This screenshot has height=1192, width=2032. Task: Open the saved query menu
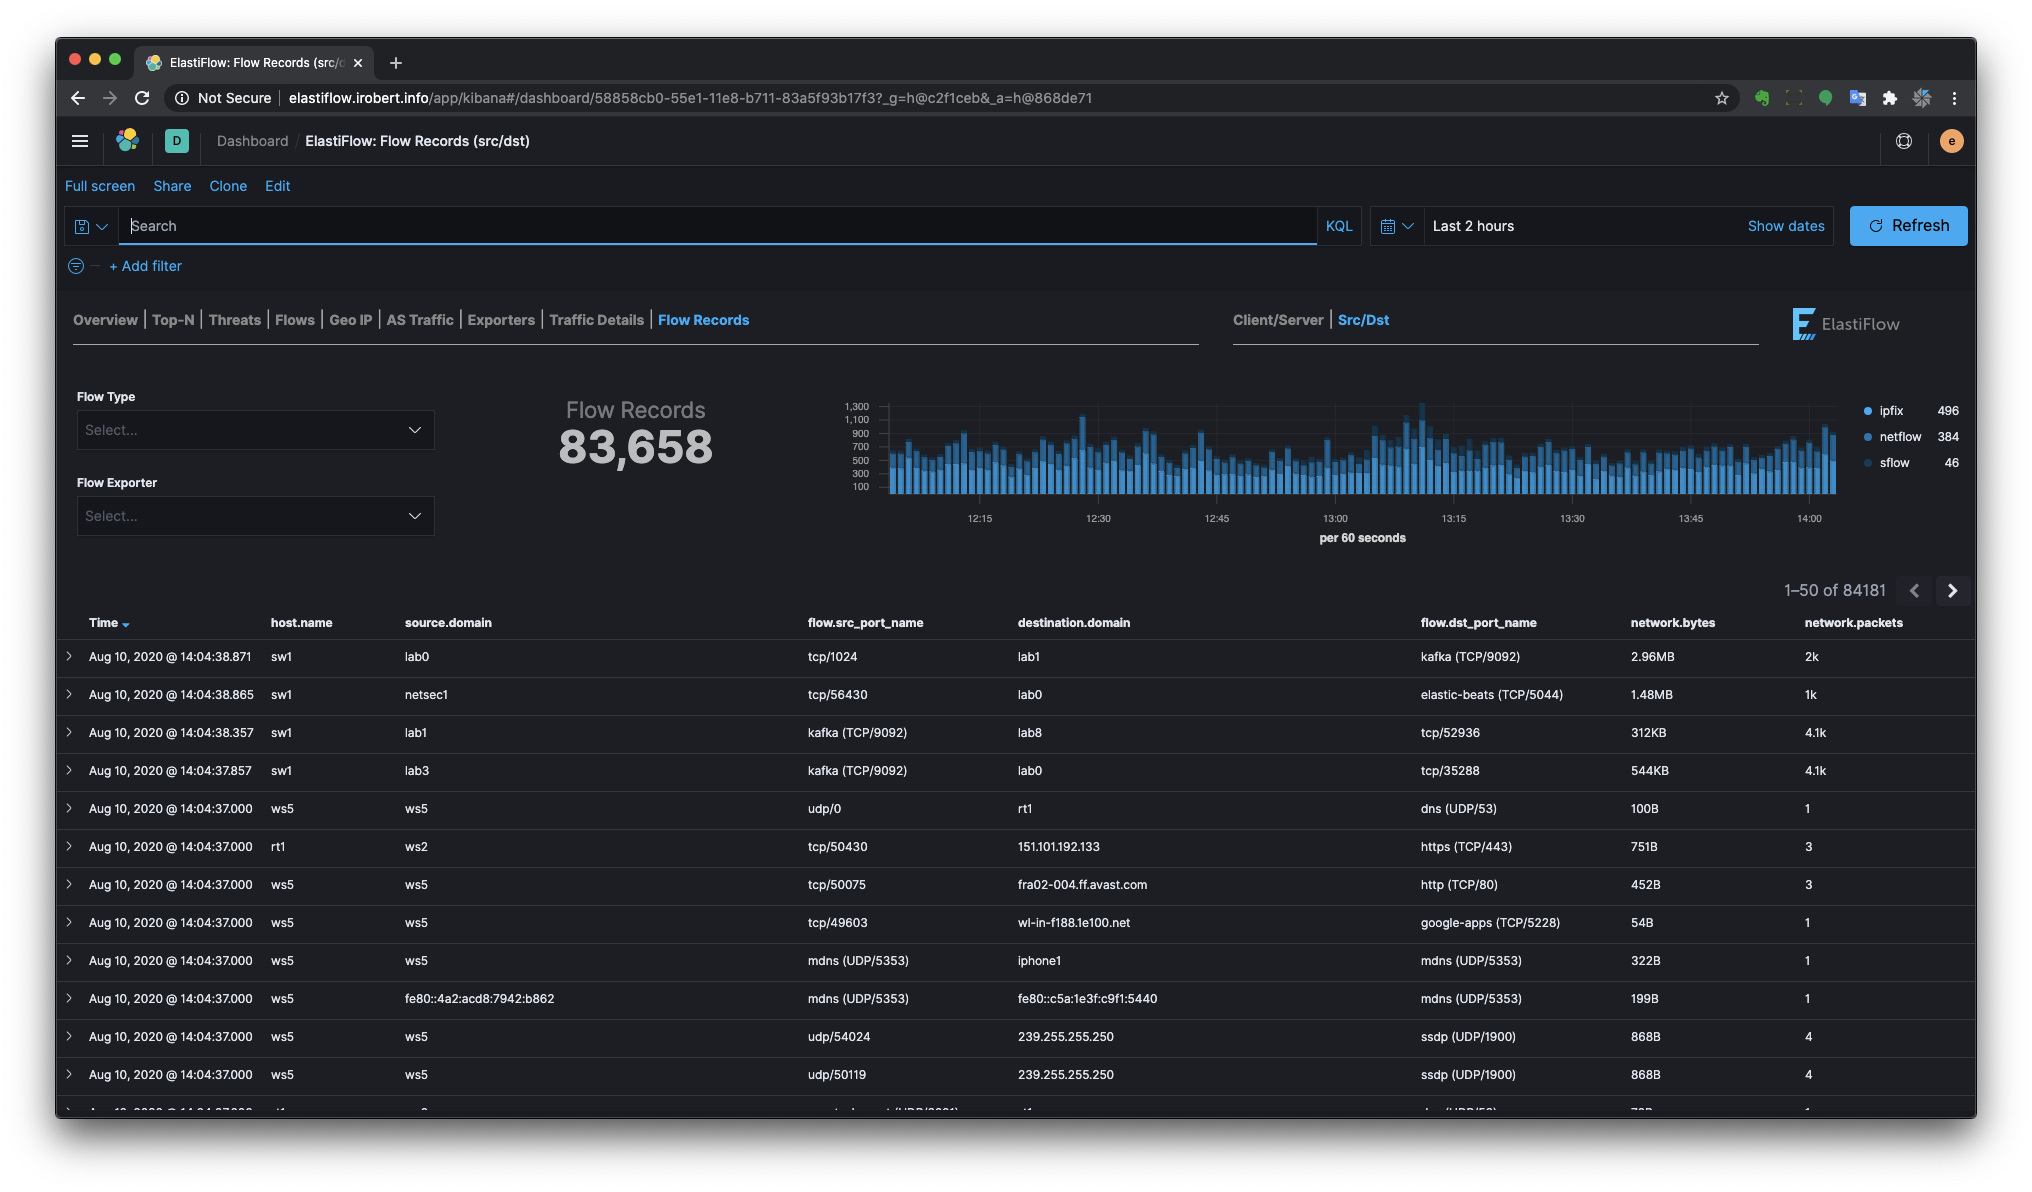[x=91, y=226]
